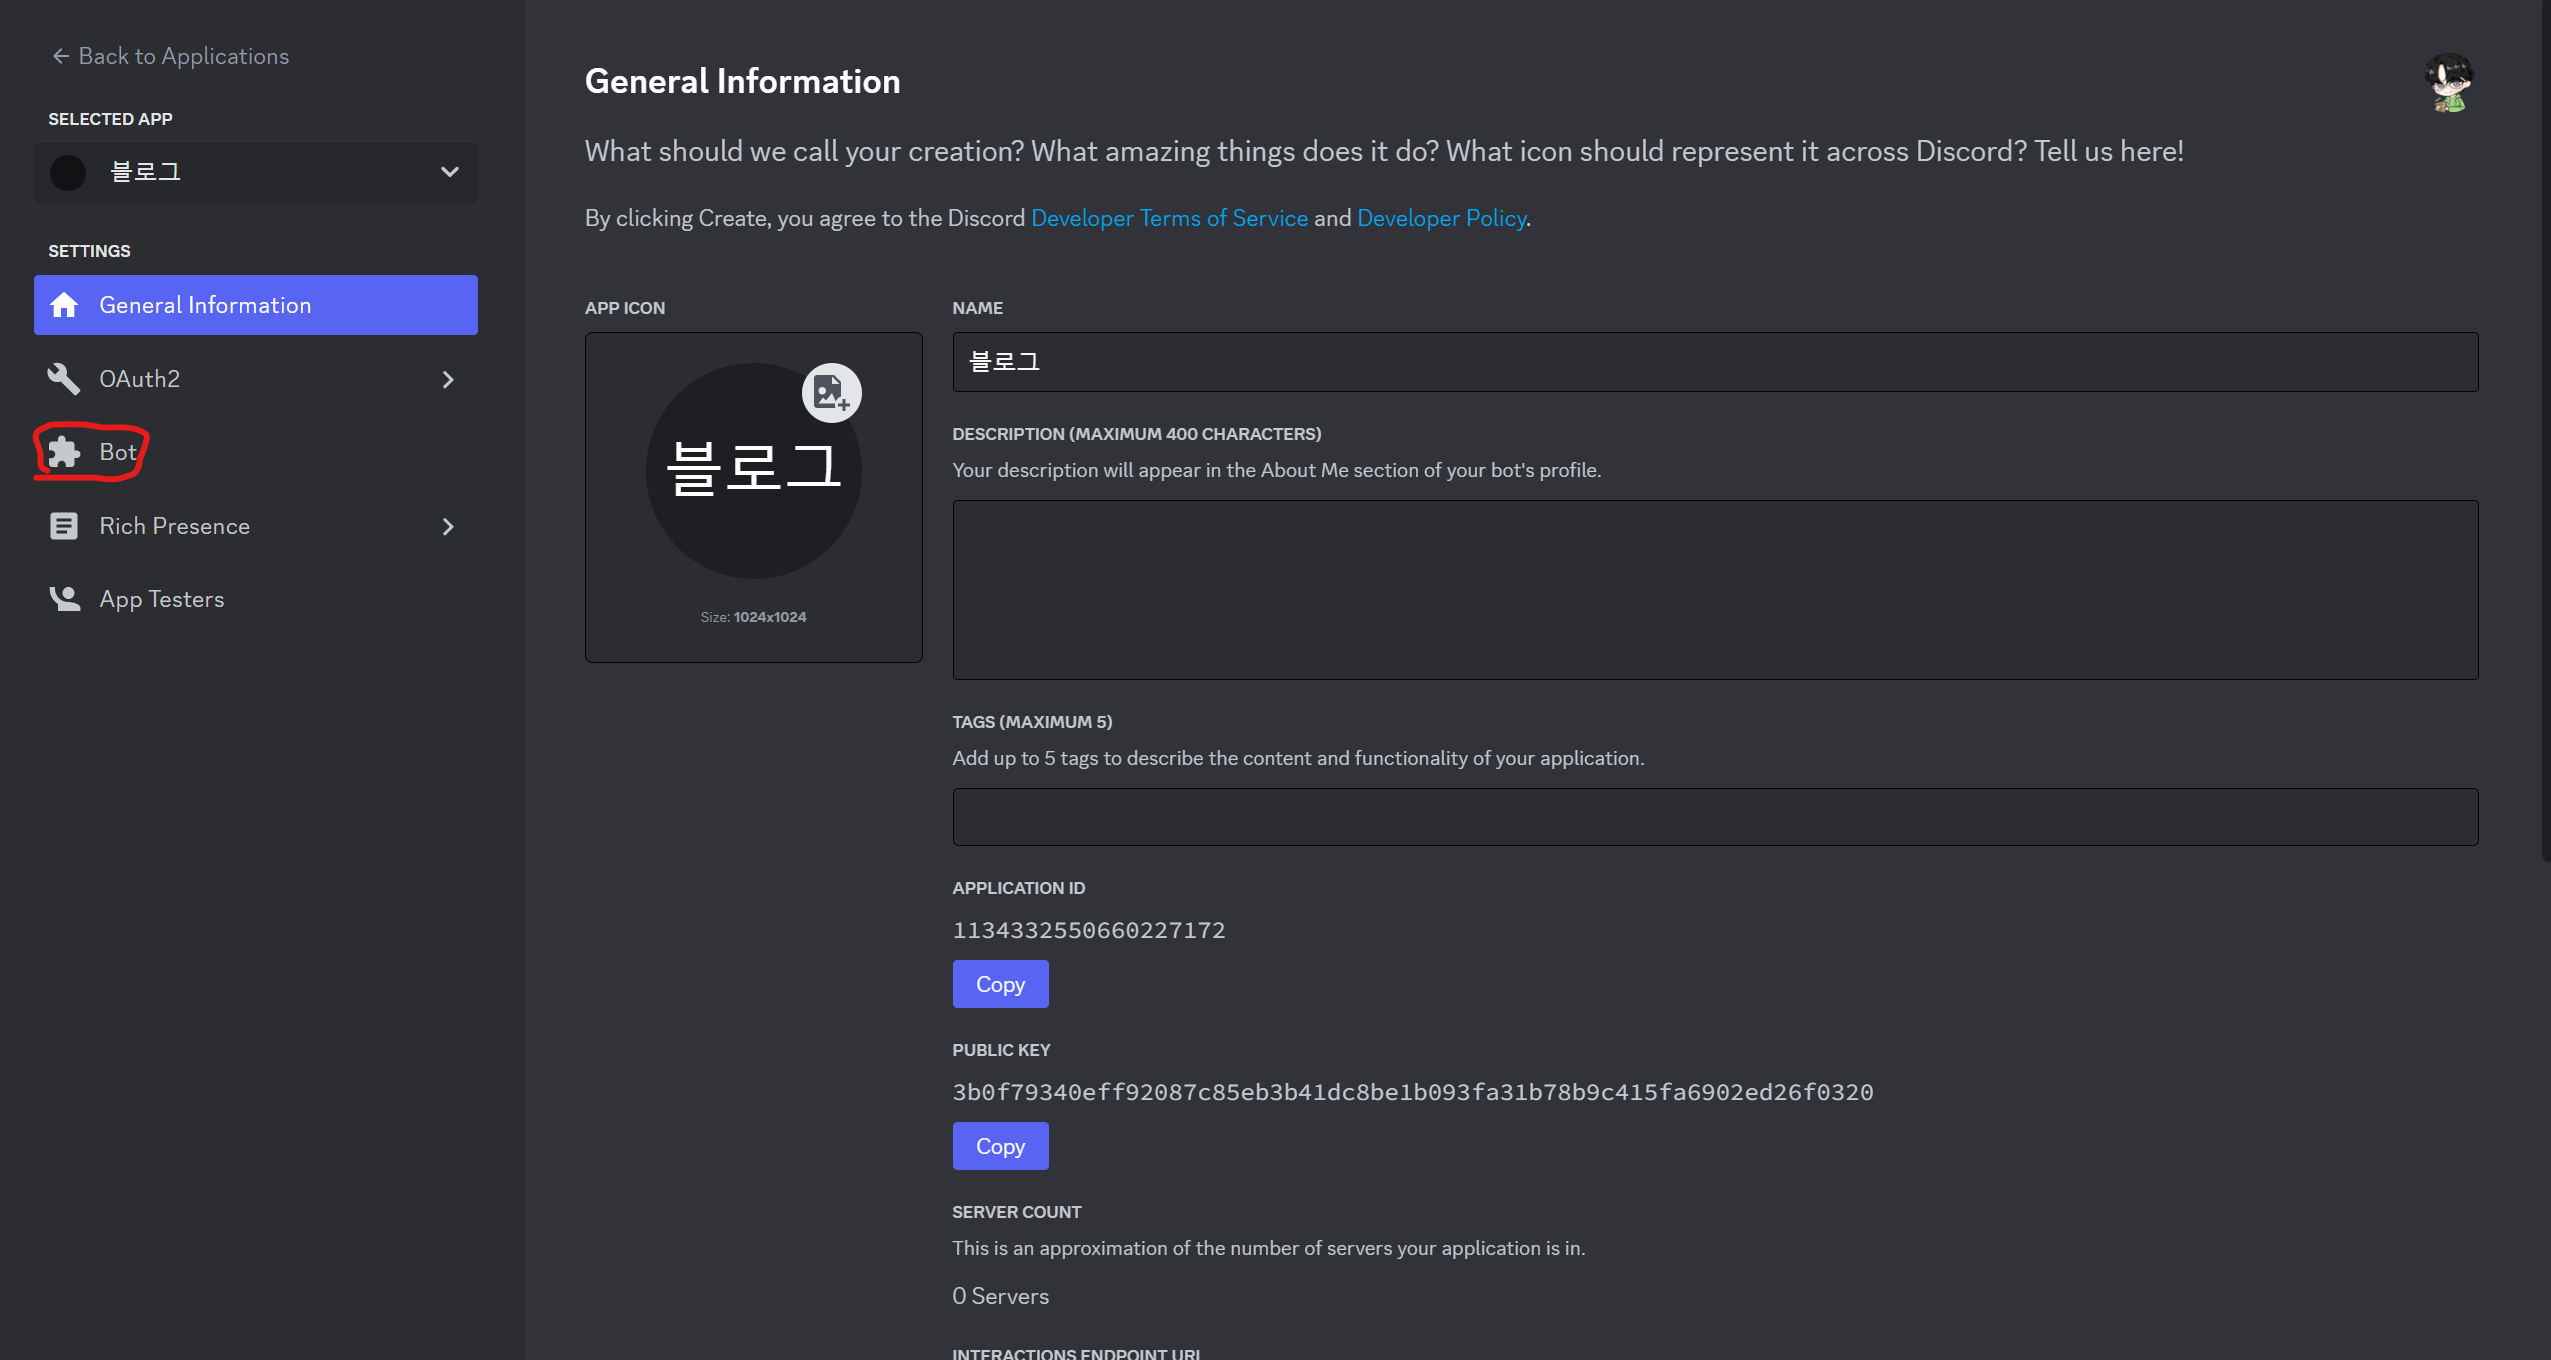The image size is (2551, 1360).
Task: Click into the Name input field
Action: 1714,362
